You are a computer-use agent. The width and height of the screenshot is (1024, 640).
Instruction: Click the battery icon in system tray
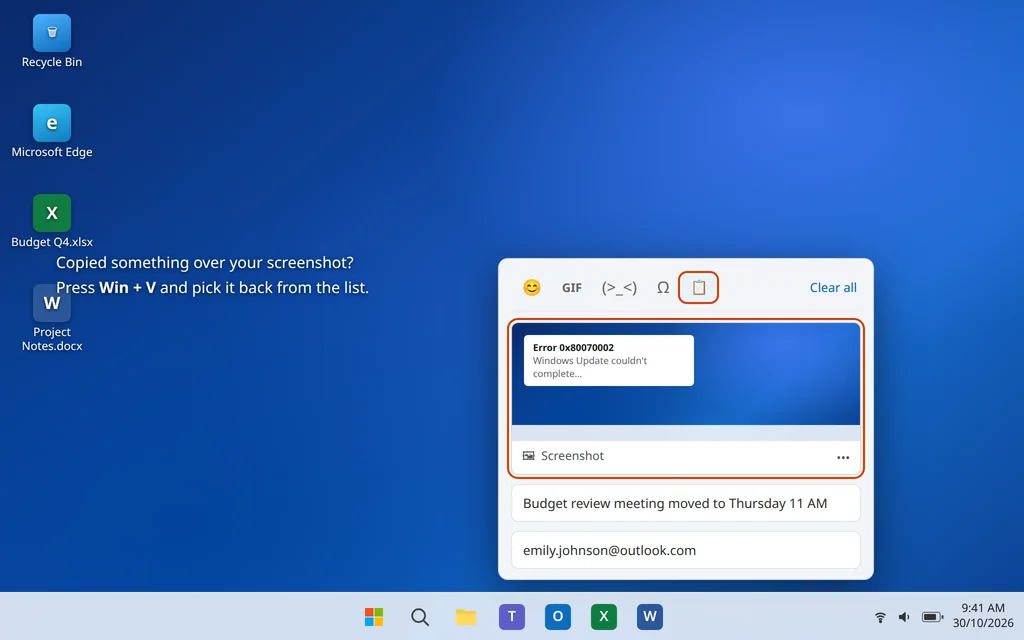coord(932,616)
